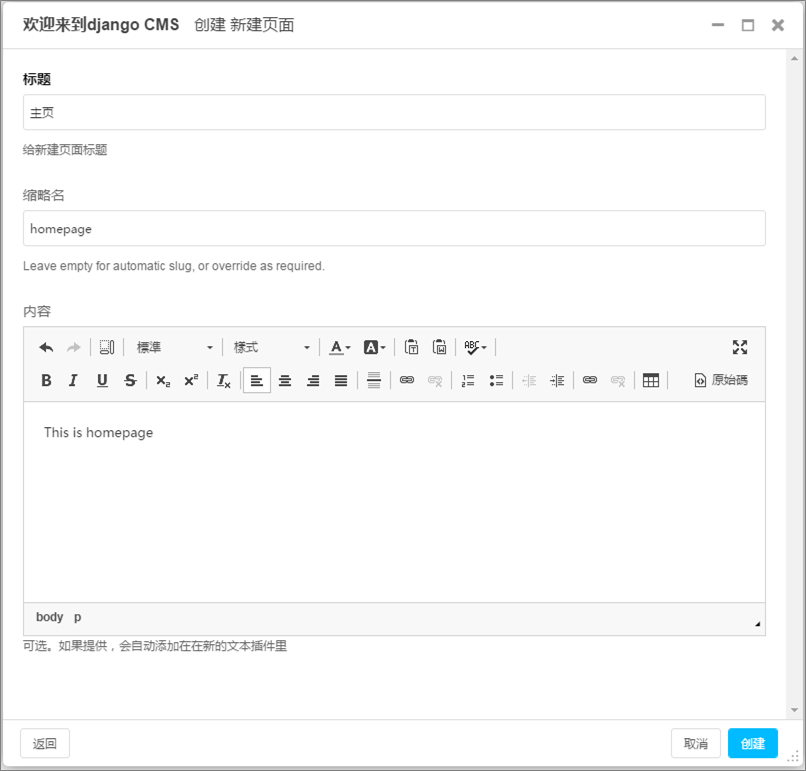Viewport: 806px width, 771px height.
Task: Close the django CMS dialog
Action: click(x=778, y=25)
